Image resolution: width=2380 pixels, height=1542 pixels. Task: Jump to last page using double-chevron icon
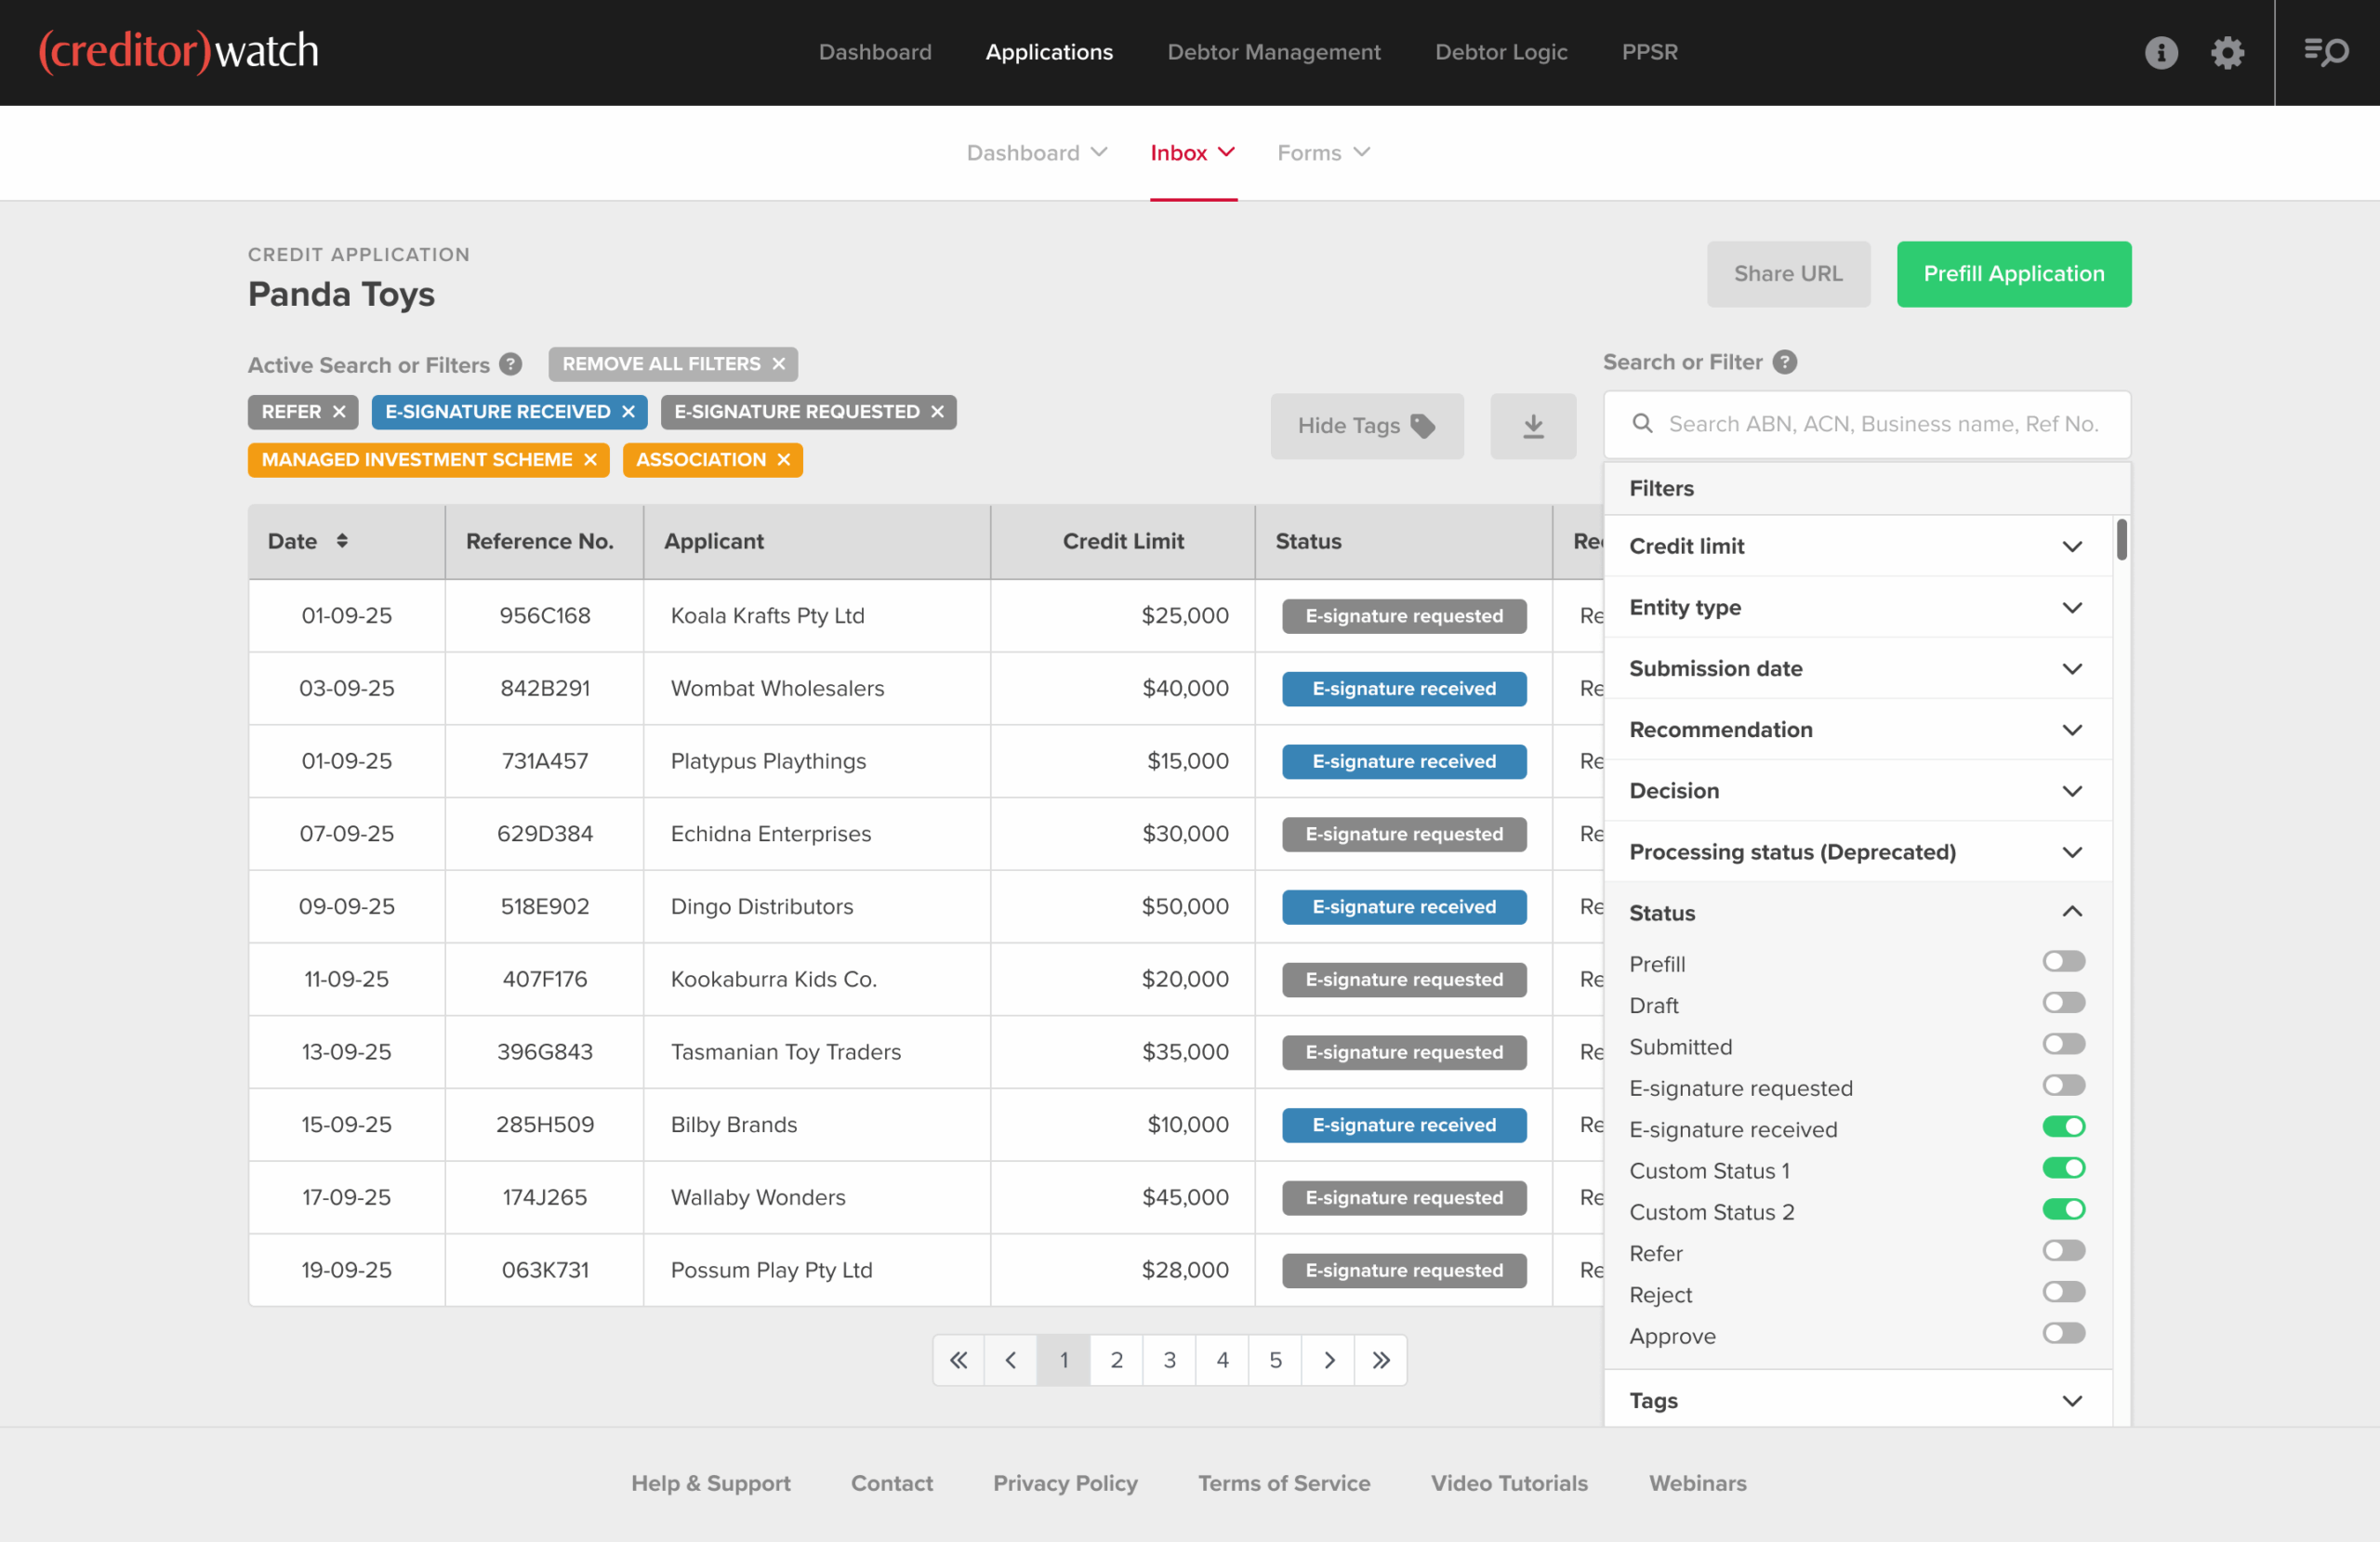point(1381,1360)
